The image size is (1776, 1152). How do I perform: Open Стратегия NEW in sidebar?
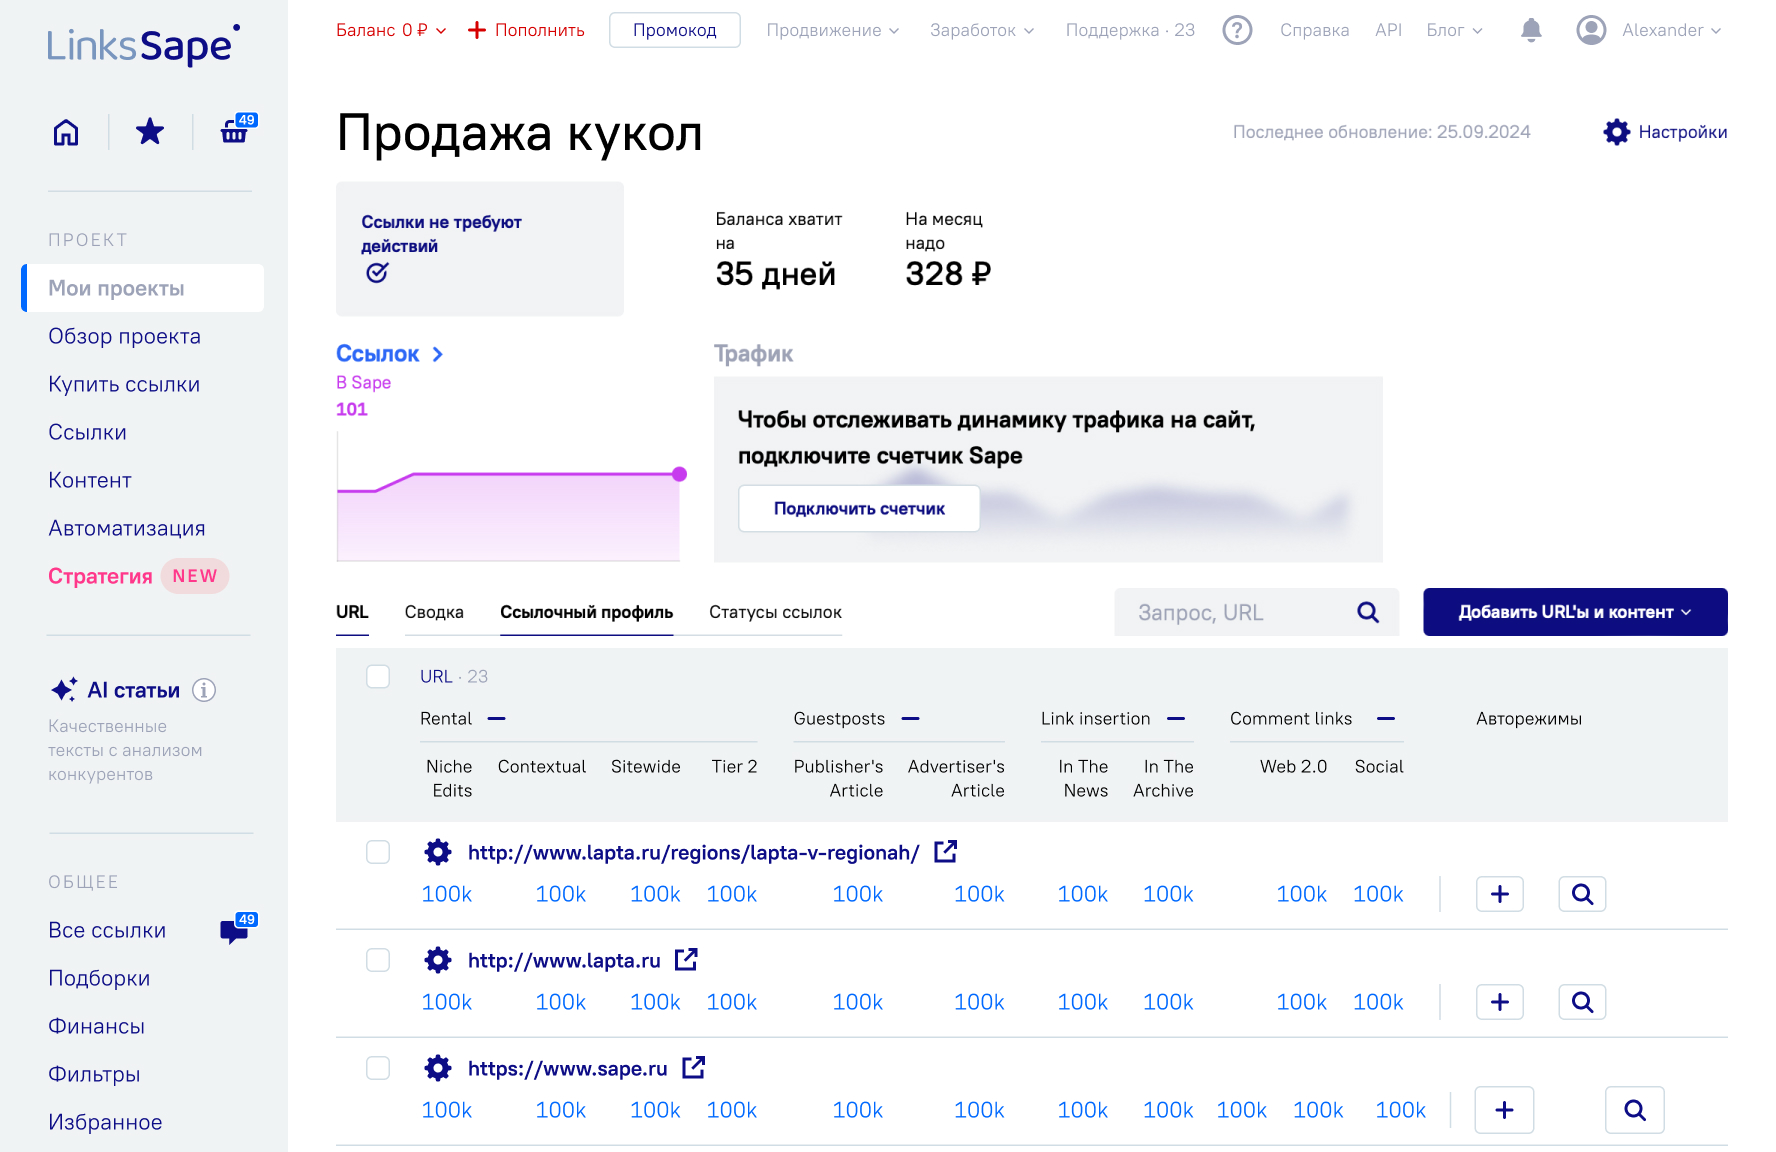coord(138,576)
